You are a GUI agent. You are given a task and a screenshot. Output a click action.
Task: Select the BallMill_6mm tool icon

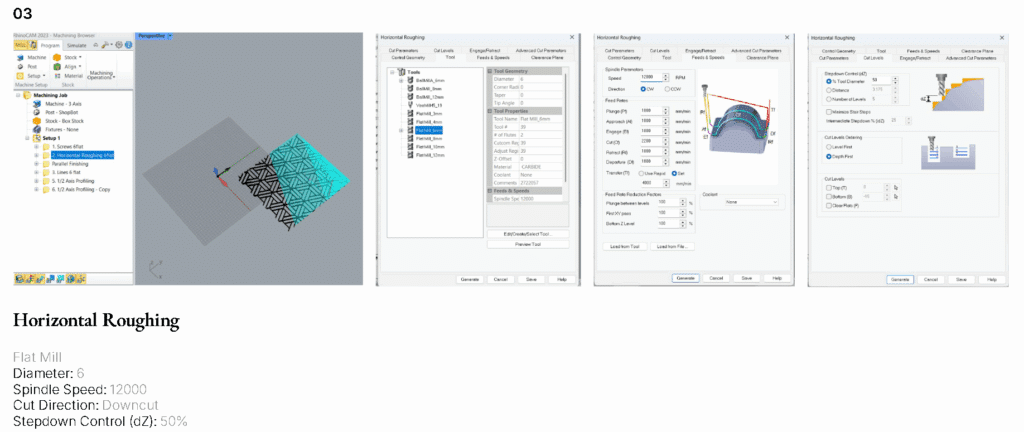[410, 79]
